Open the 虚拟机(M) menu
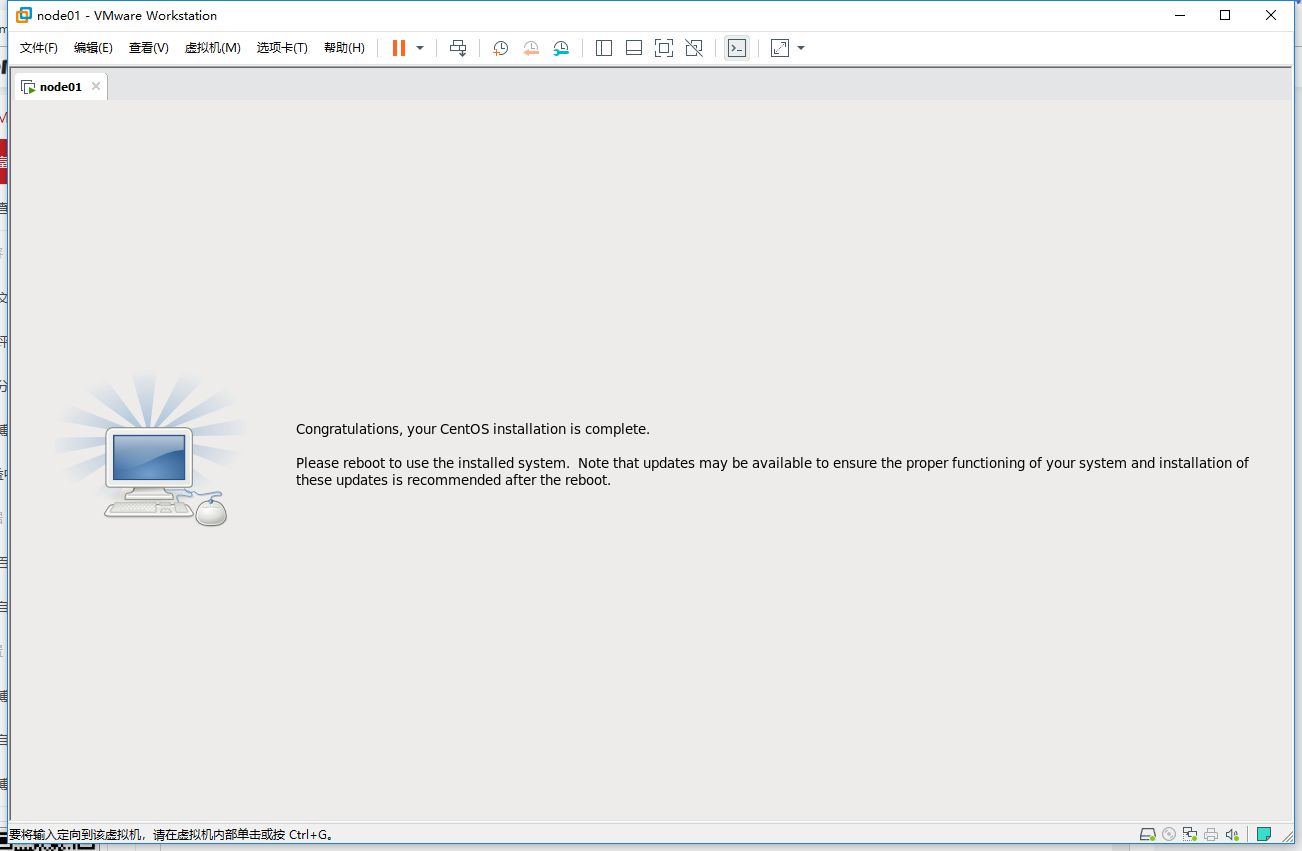This screenshot has height=851, width=1302. click(x=213, y=48)
